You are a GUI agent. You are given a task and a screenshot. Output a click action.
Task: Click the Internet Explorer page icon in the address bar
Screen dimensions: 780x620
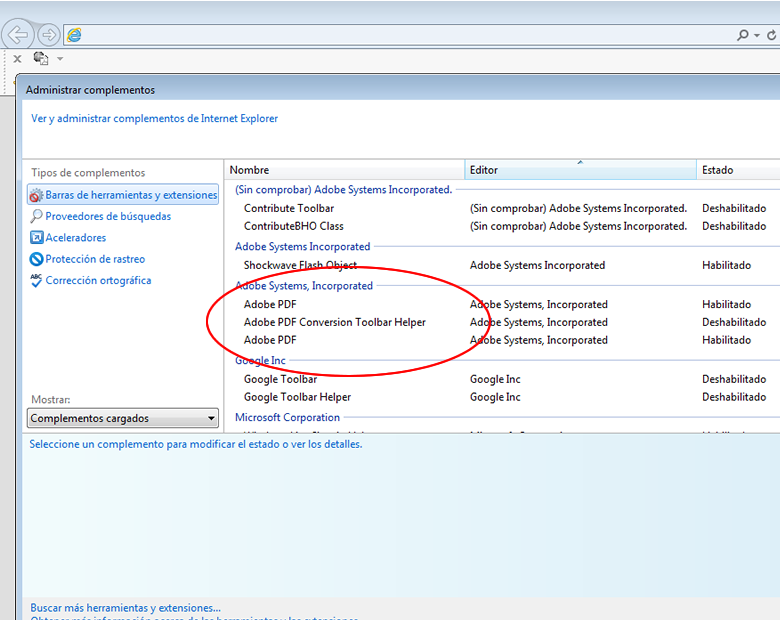tap(74, 35)
